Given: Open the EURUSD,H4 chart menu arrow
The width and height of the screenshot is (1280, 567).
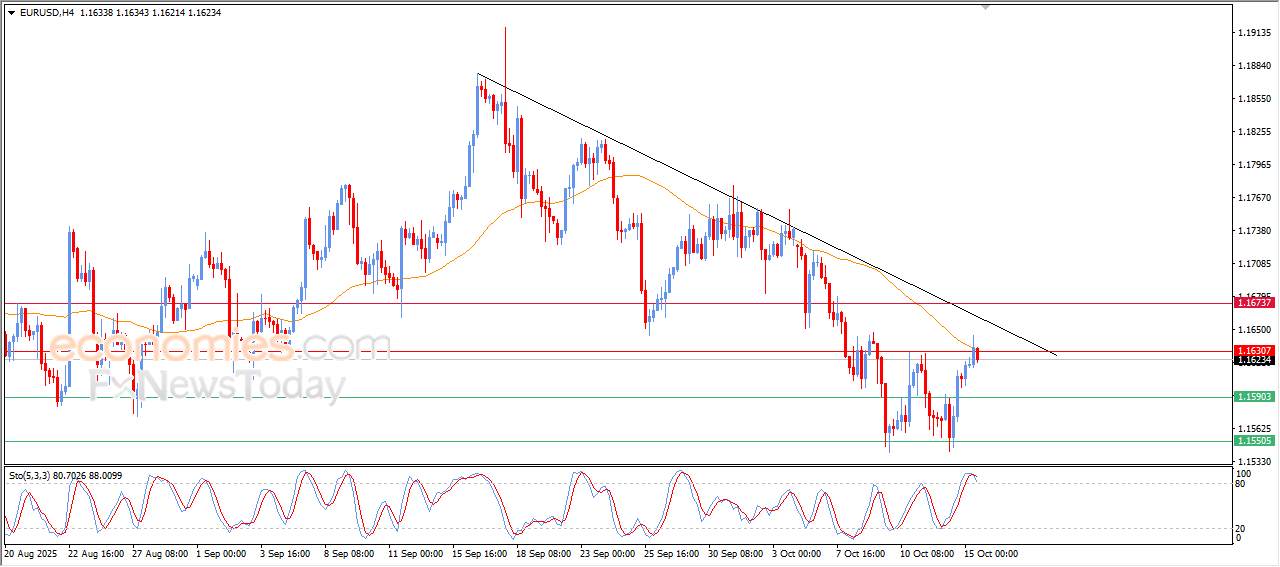Looking at the screenshot, I should [11, 12].
